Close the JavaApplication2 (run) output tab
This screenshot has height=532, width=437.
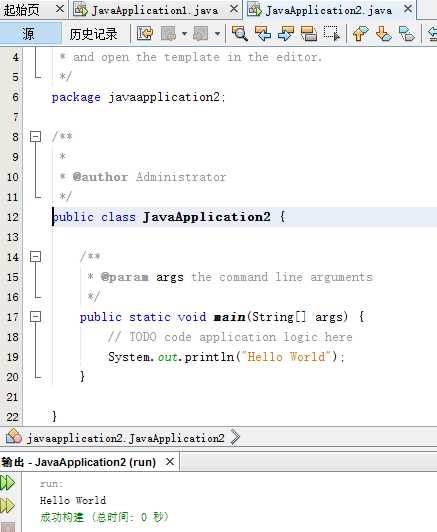170,461
